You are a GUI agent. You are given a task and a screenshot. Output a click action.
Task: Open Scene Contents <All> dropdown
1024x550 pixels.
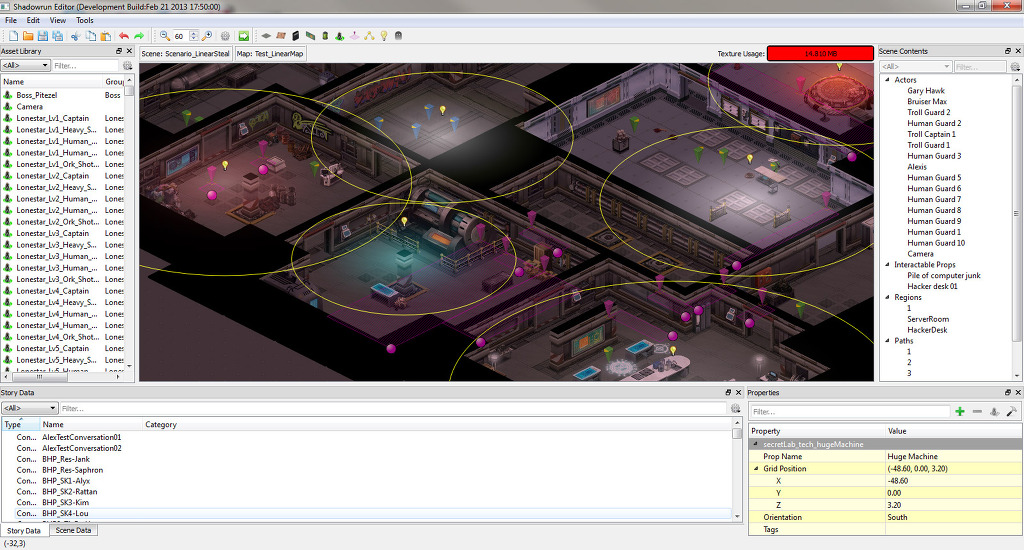point(916,67)
